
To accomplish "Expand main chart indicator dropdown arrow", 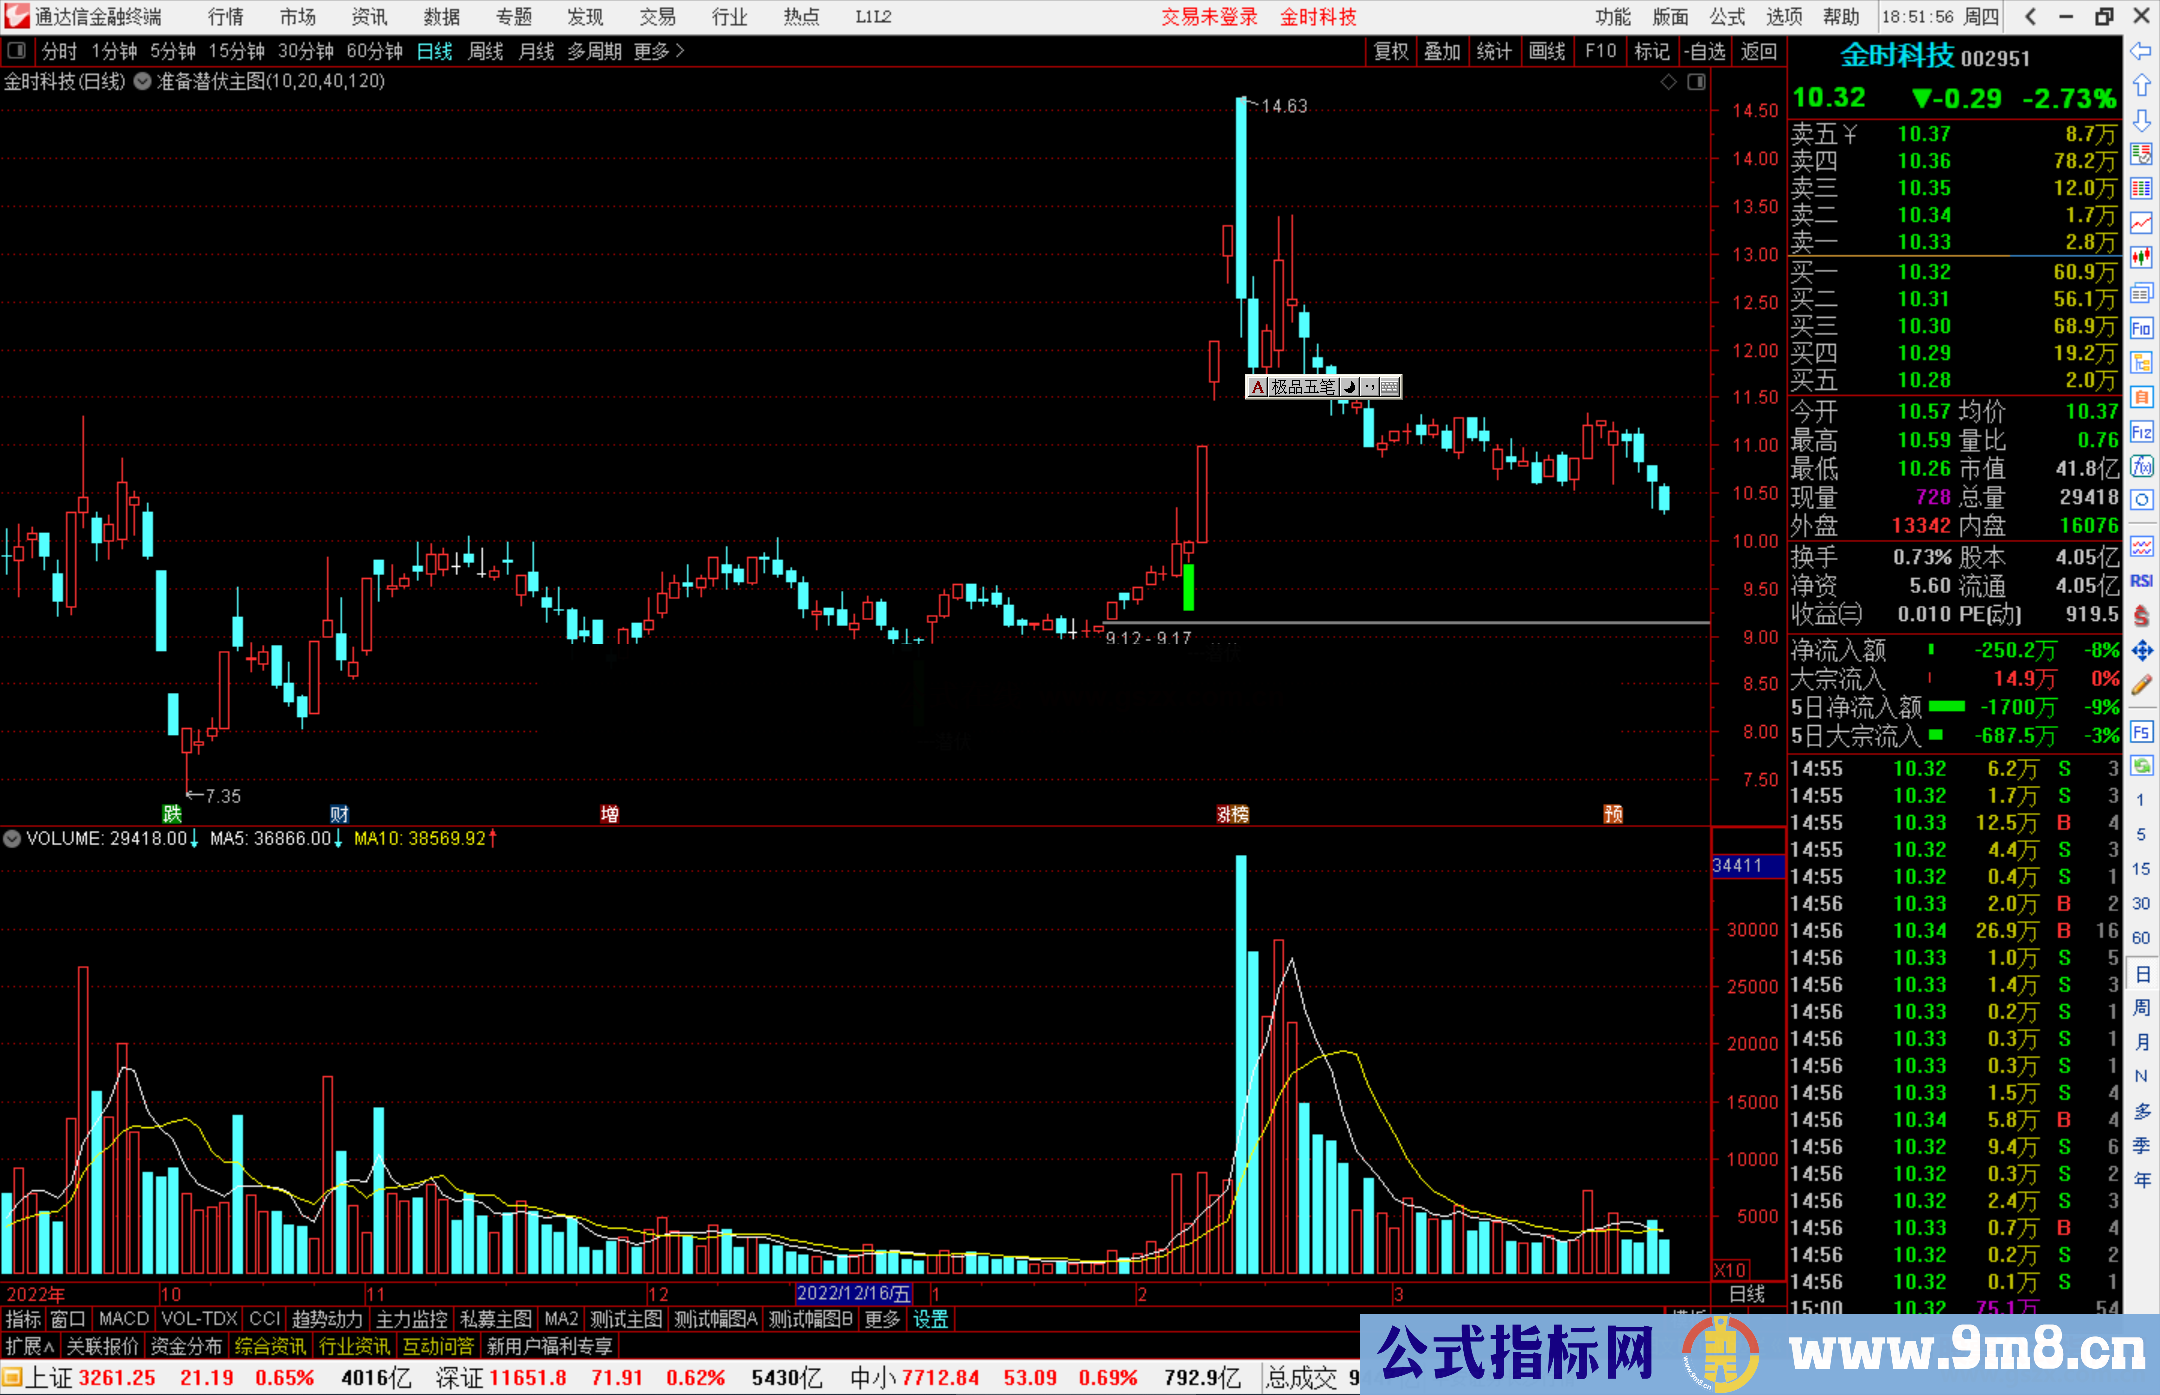I will click(x=142, y=82).
